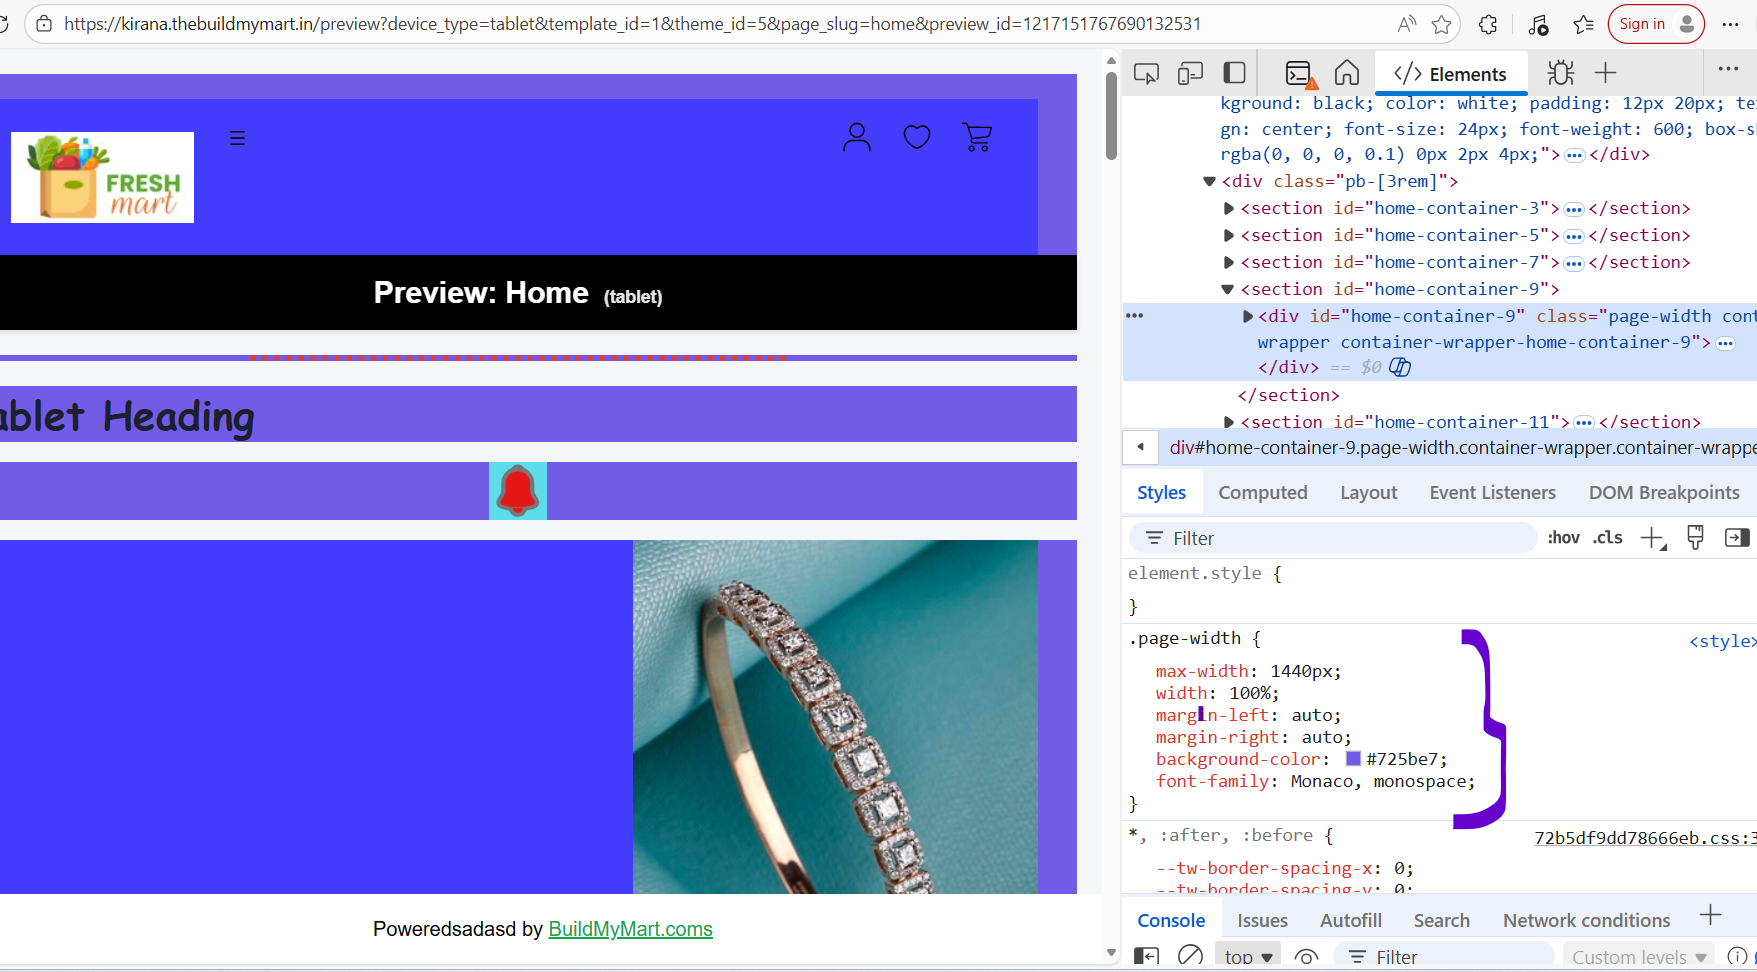The image size is (1757, 972).
Task: Open the Favorites list icon
Action: [x=1583, y=24]
